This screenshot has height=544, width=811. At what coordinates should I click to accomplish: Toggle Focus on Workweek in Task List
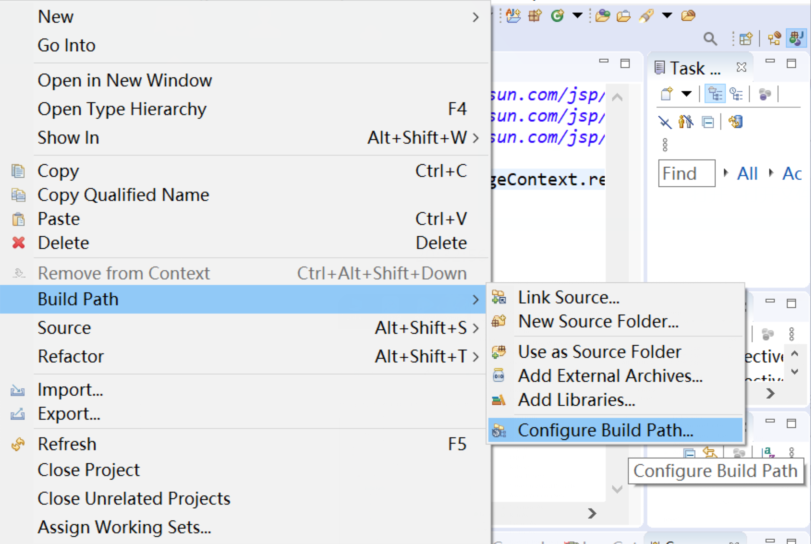click(765, 94)
